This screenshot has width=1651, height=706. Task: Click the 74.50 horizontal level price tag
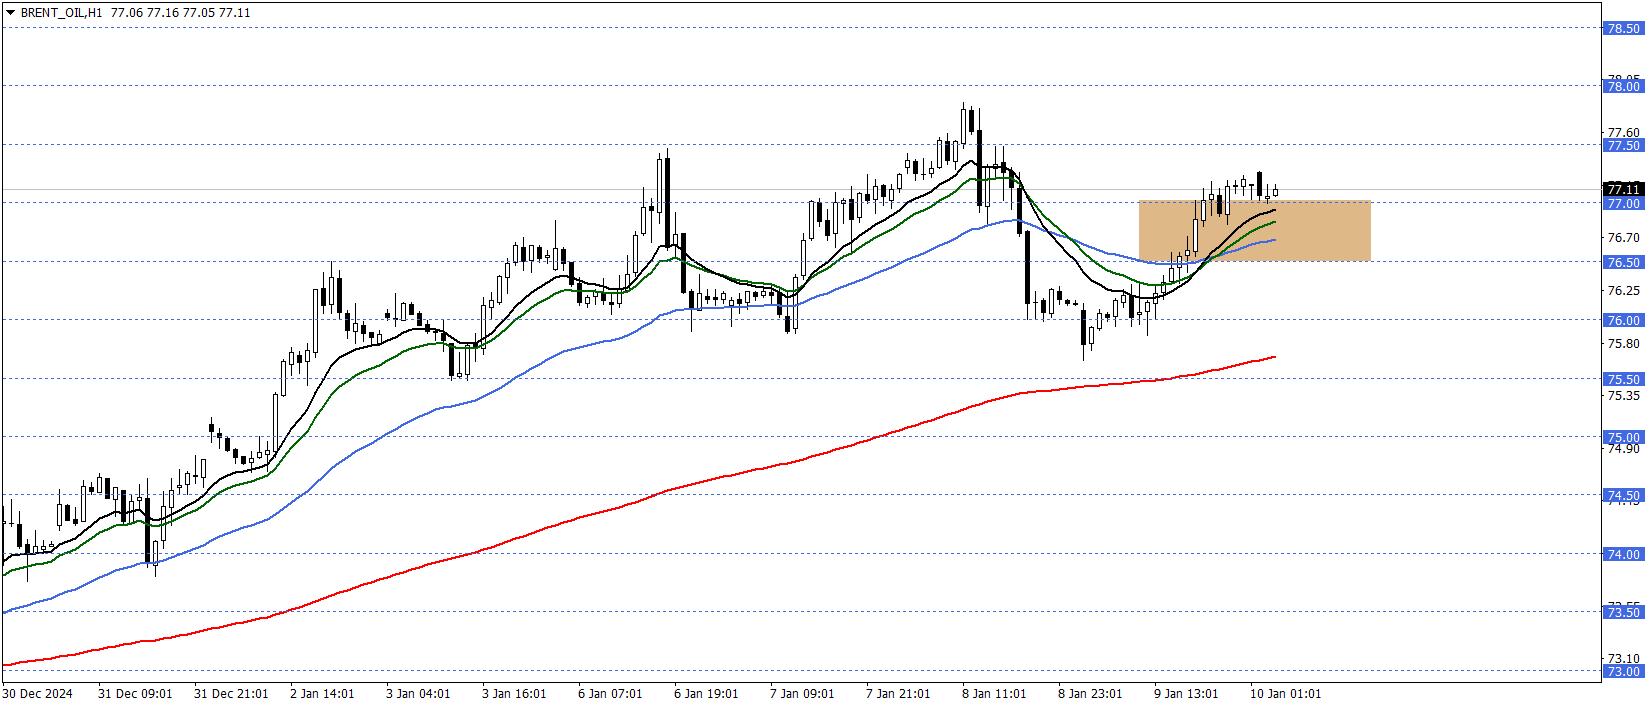[1623, 495]
